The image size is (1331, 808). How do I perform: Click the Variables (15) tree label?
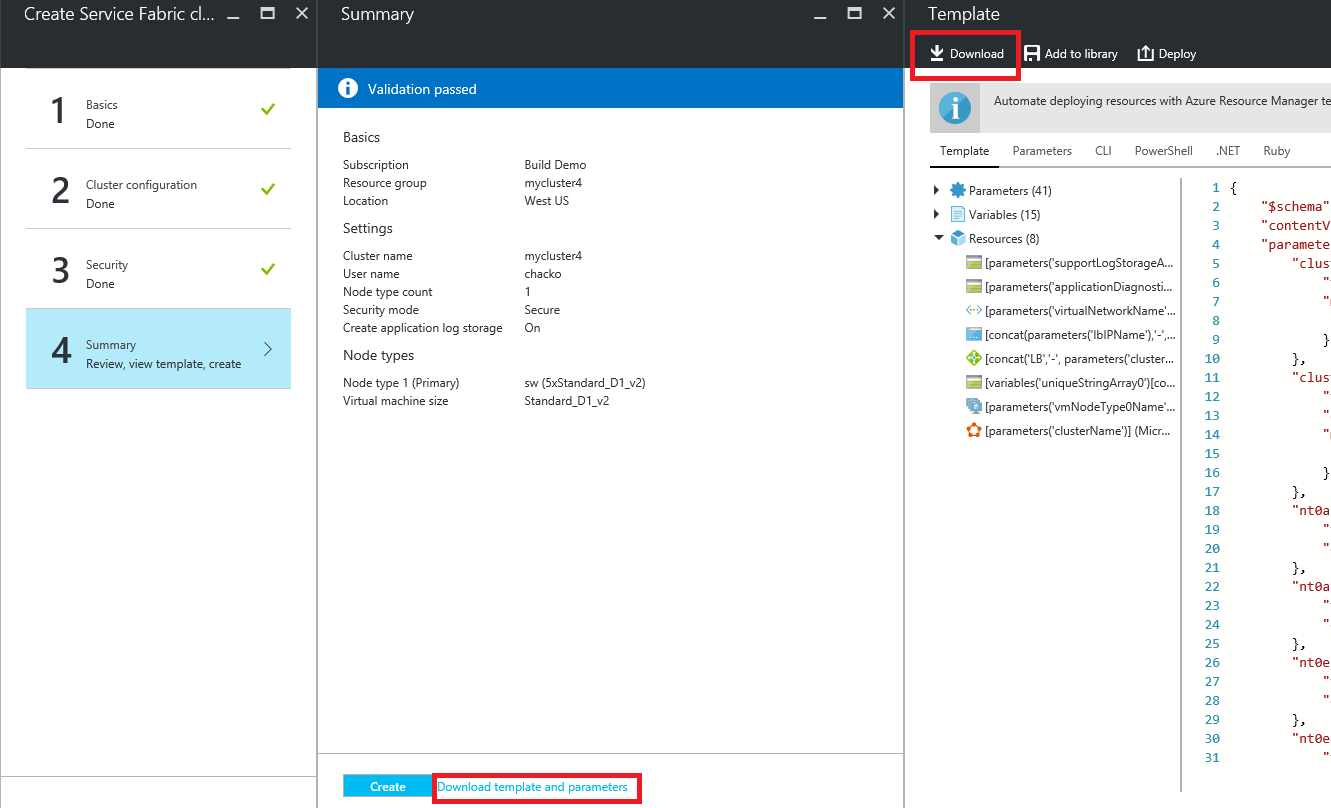click(1004, 214)
